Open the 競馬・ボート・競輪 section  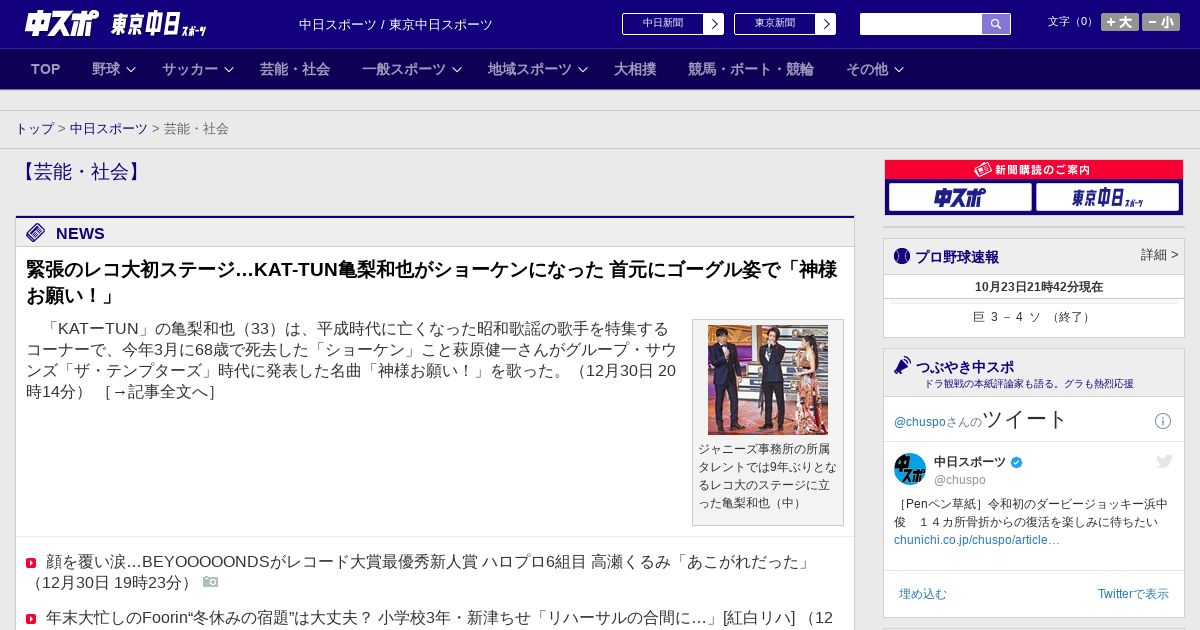point(751,69)
